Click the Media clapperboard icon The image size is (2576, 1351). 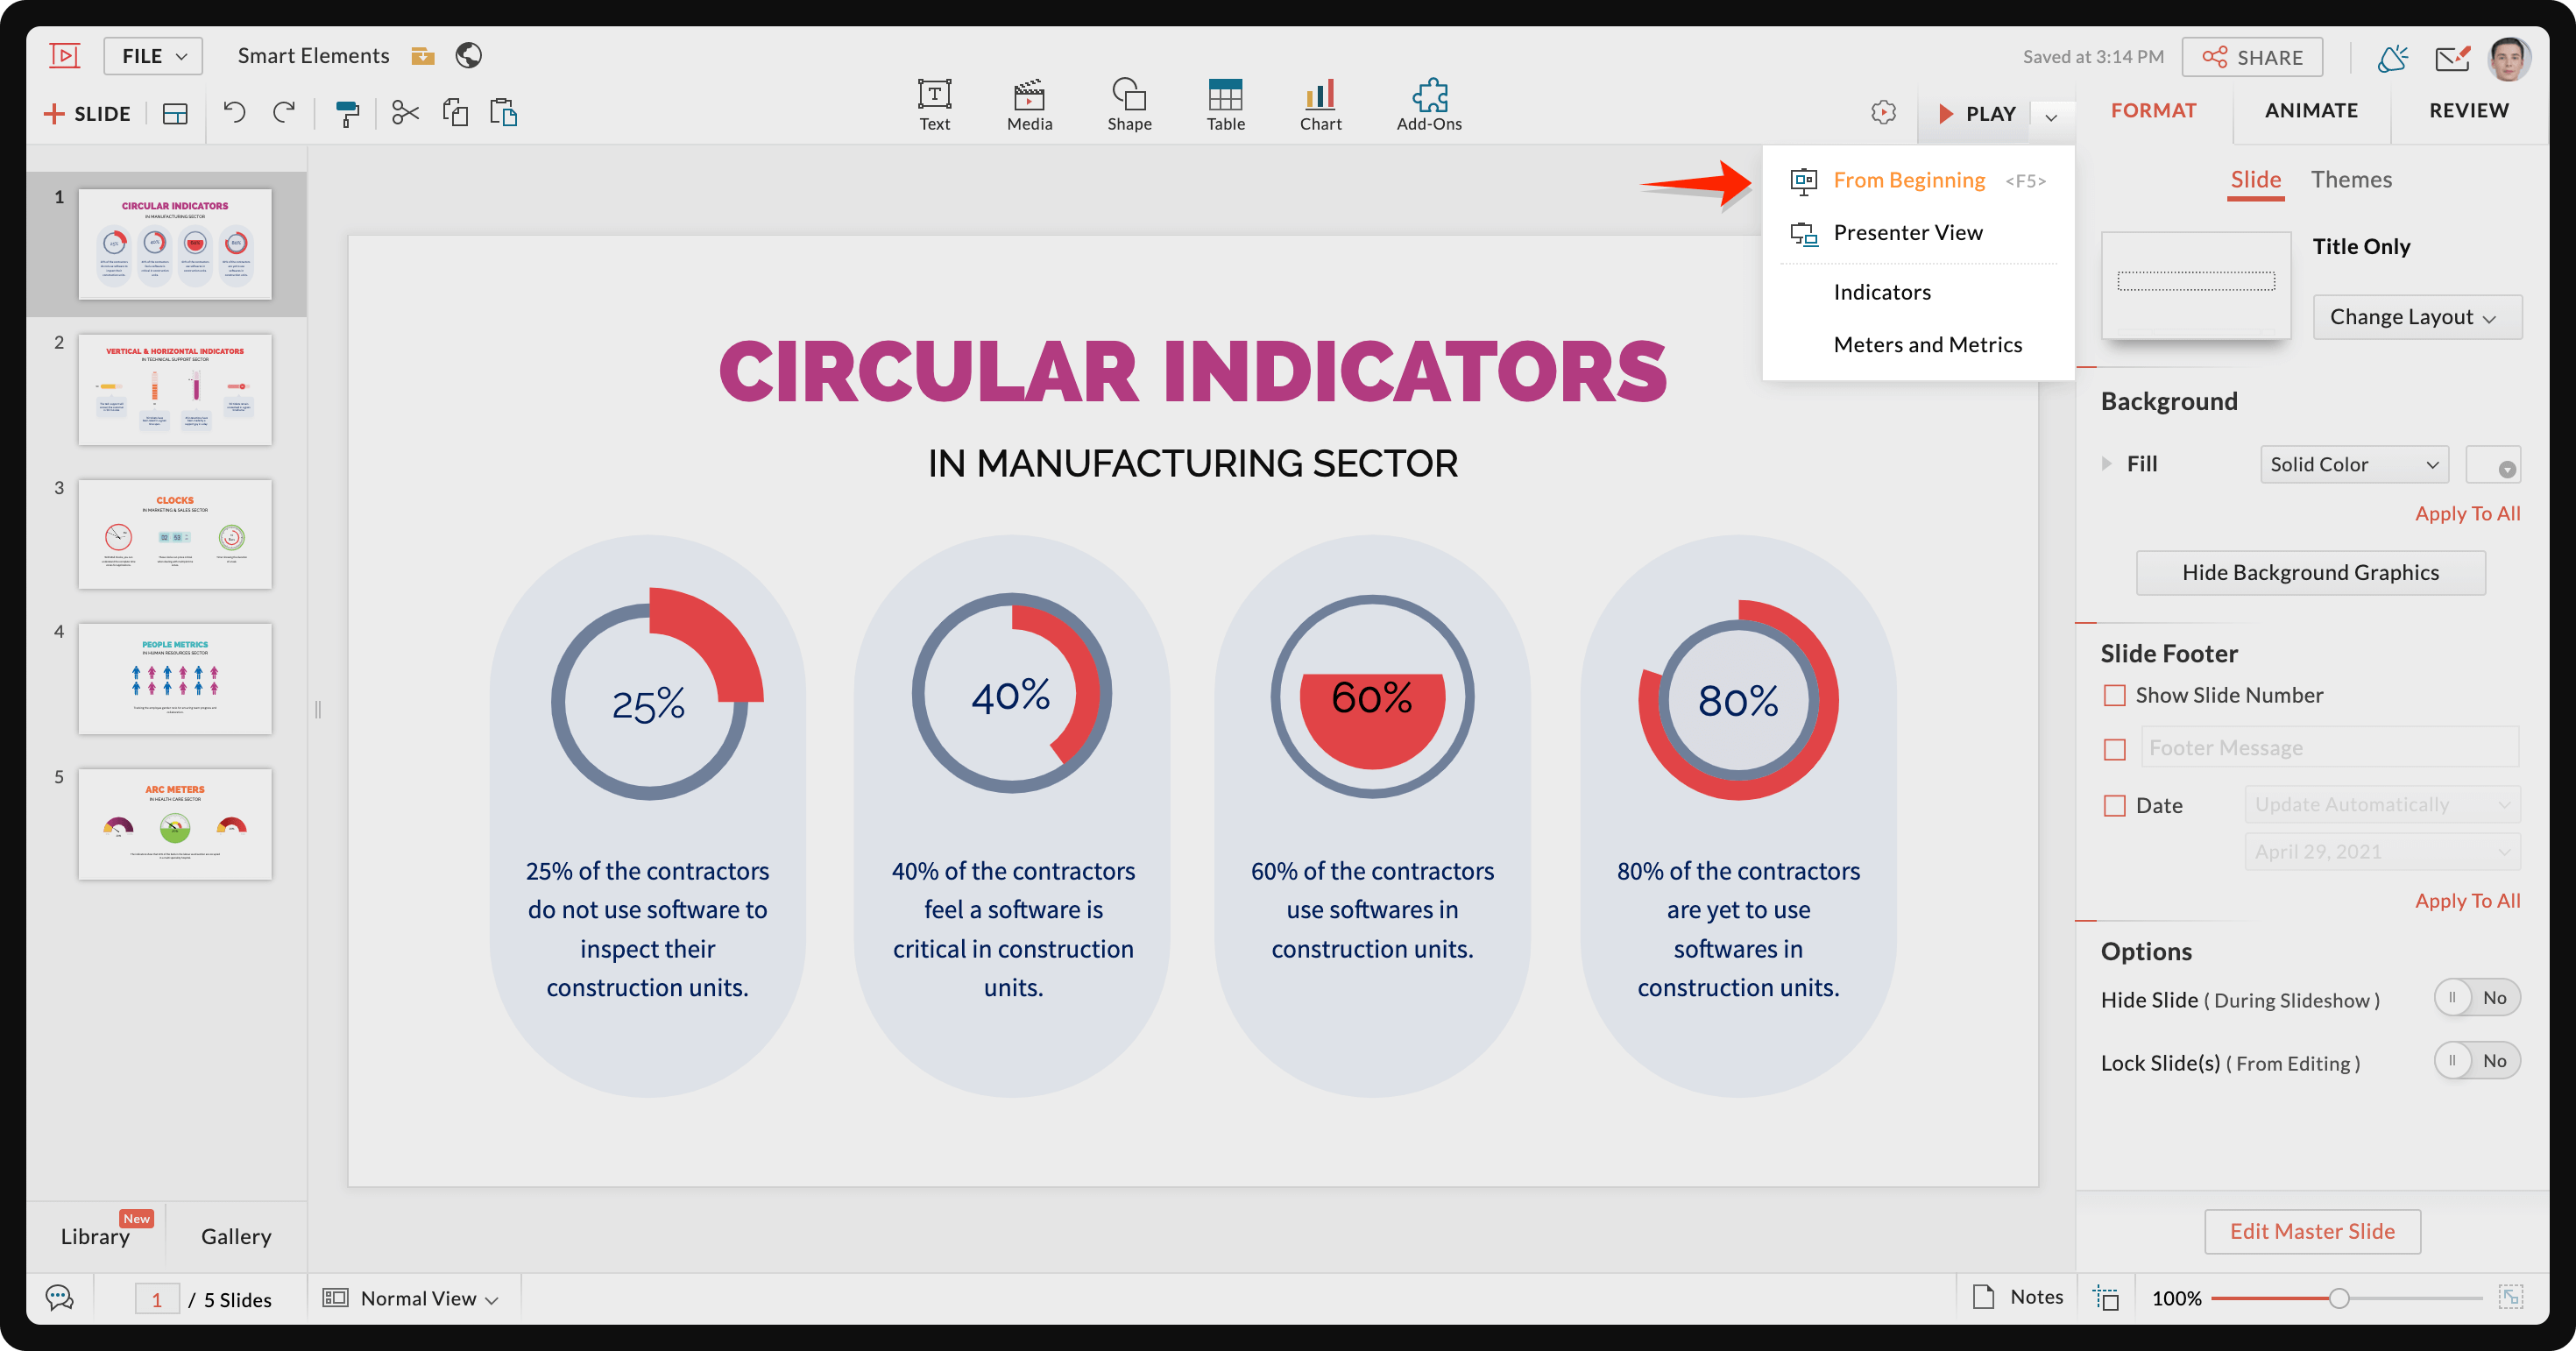point(1029,104)
